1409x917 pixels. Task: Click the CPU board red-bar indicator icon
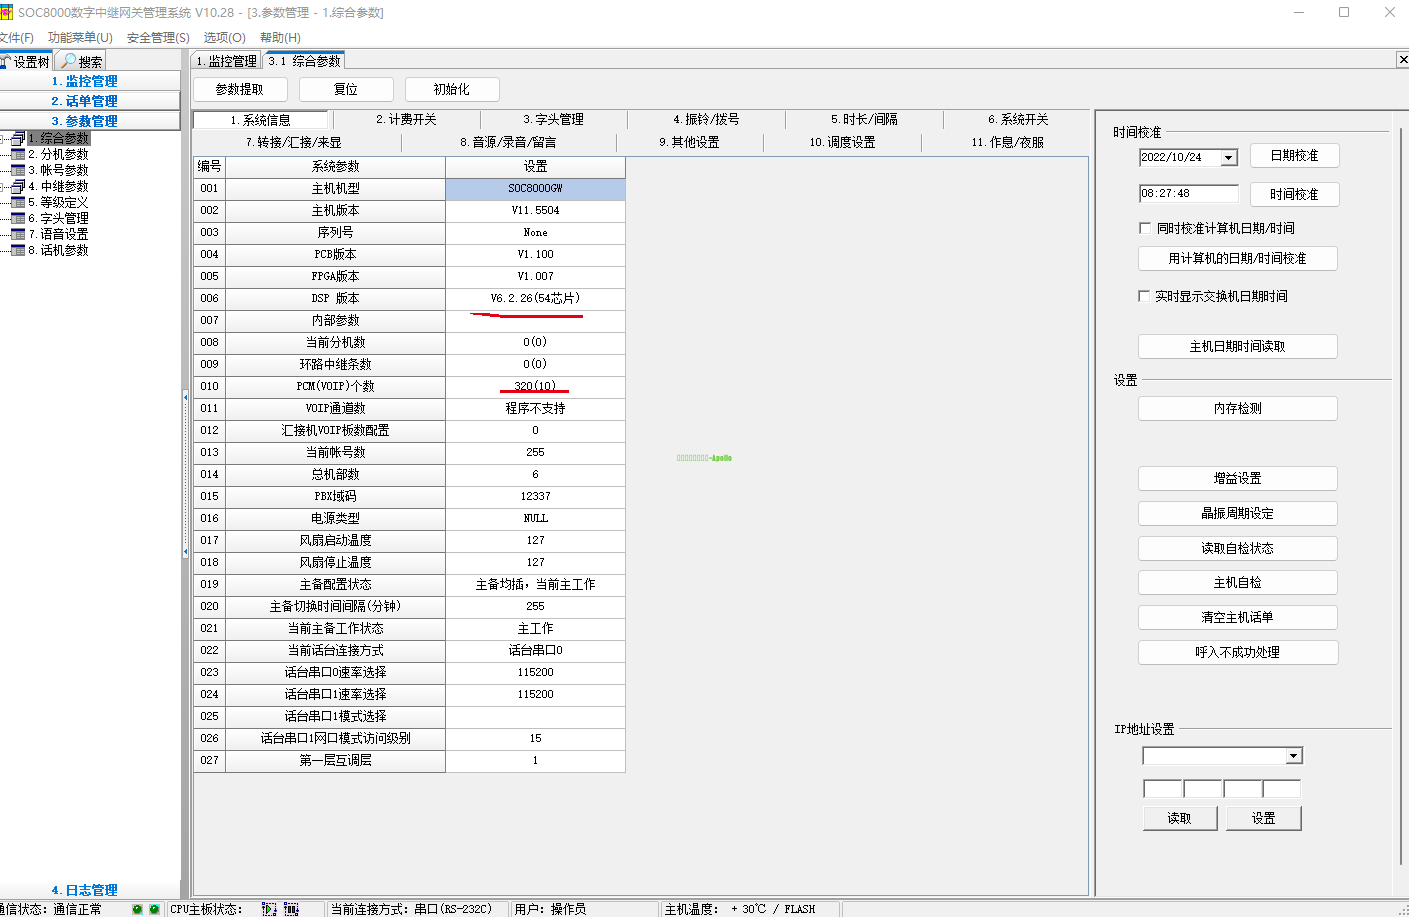pyautogui.click(x=291, y=909)
